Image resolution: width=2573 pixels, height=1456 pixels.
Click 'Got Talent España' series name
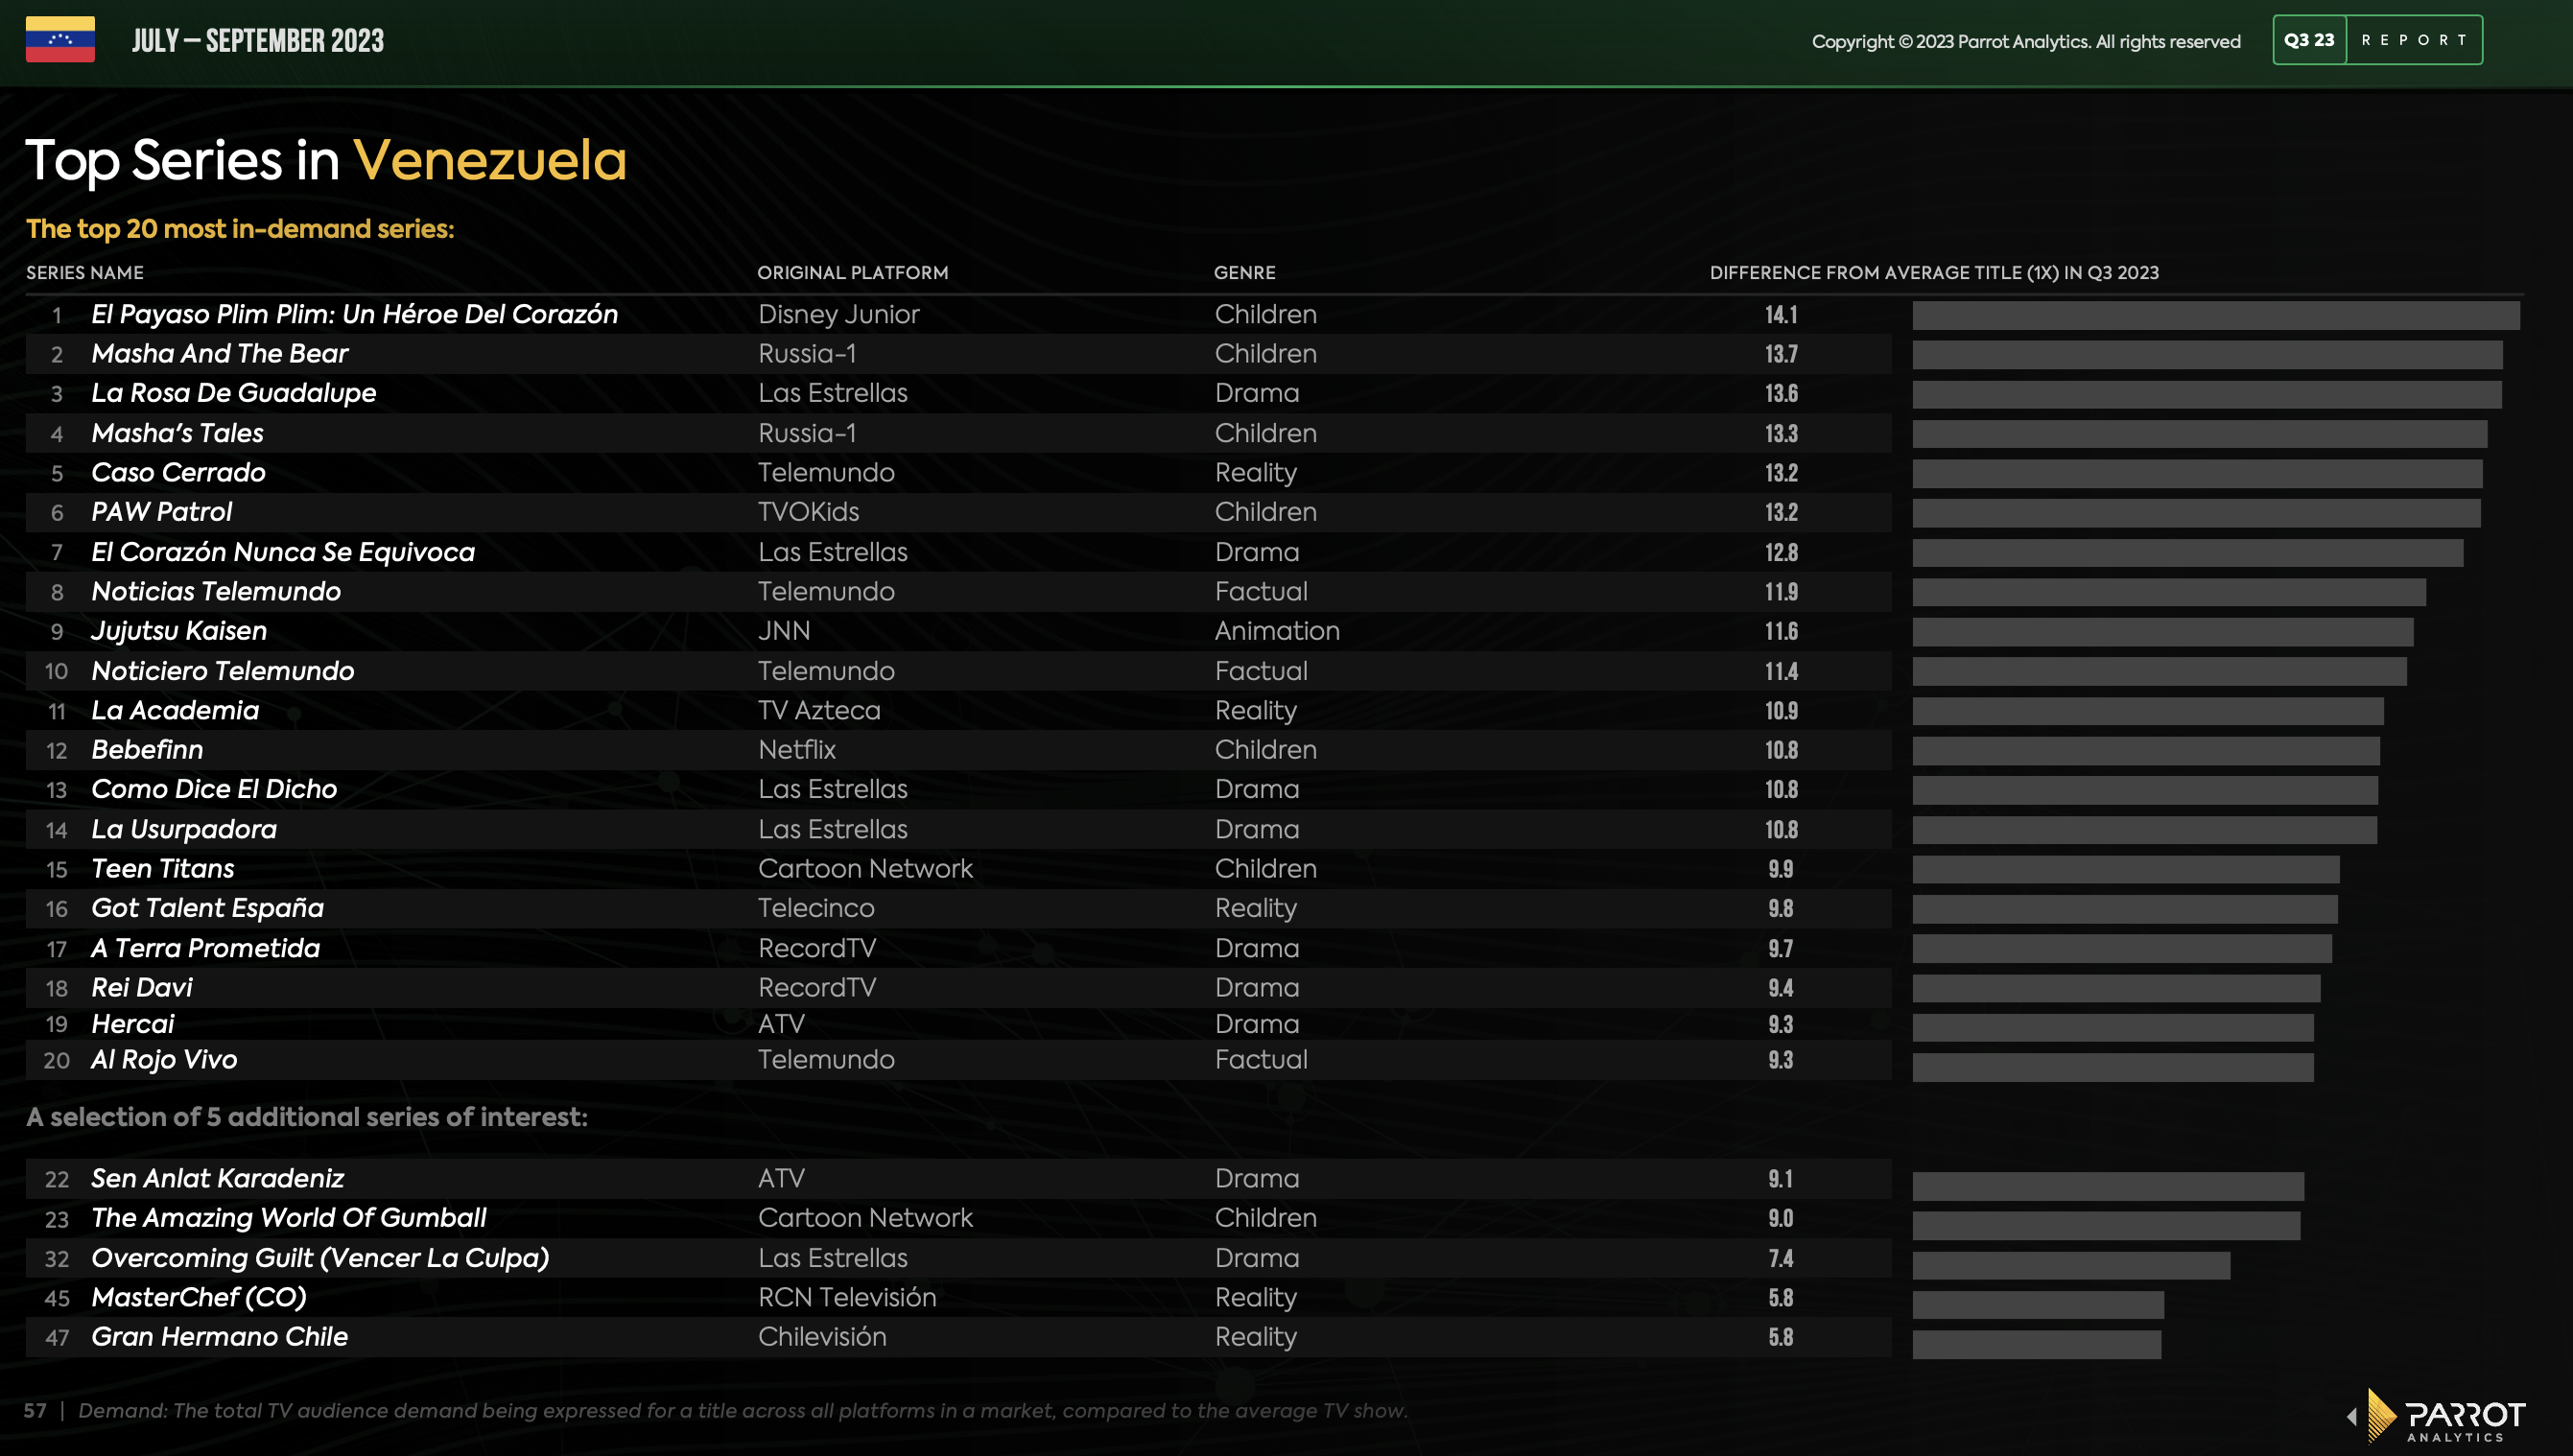208,908
